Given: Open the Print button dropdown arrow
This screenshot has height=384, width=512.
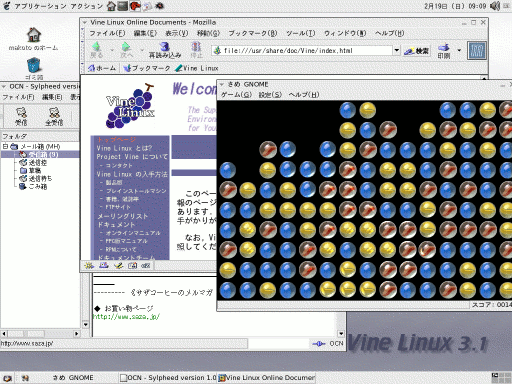Looking at the screenshot, I should pos(459,50).
